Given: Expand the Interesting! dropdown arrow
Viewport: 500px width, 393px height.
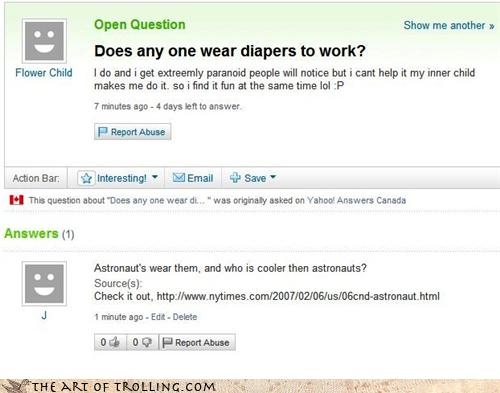Looking at the screenshot, I should click(155, 177).
